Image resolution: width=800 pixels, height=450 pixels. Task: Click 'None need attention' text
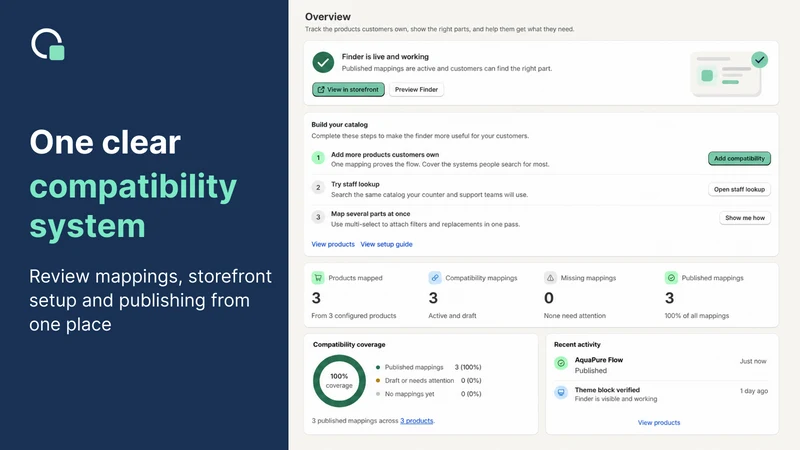pyautogui.click(x=574, y=316)
